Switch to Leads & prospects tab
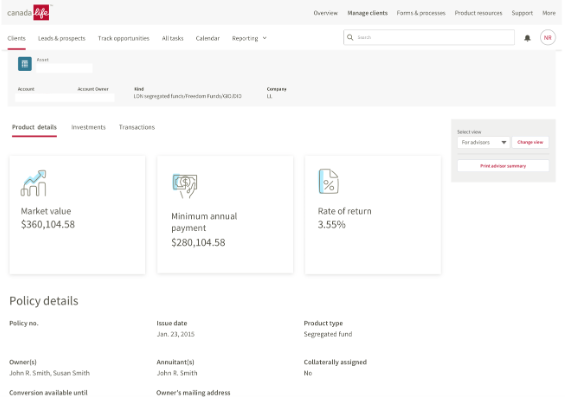 [x=62, y=38]
